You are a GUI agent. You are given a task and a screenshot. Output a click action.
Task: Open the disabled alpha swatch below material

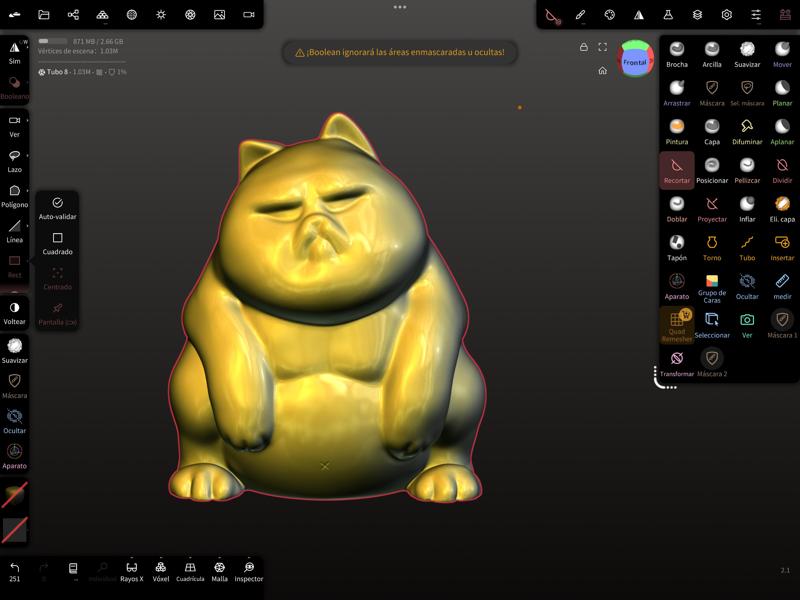pyautogui.click(x=14, y=530)
